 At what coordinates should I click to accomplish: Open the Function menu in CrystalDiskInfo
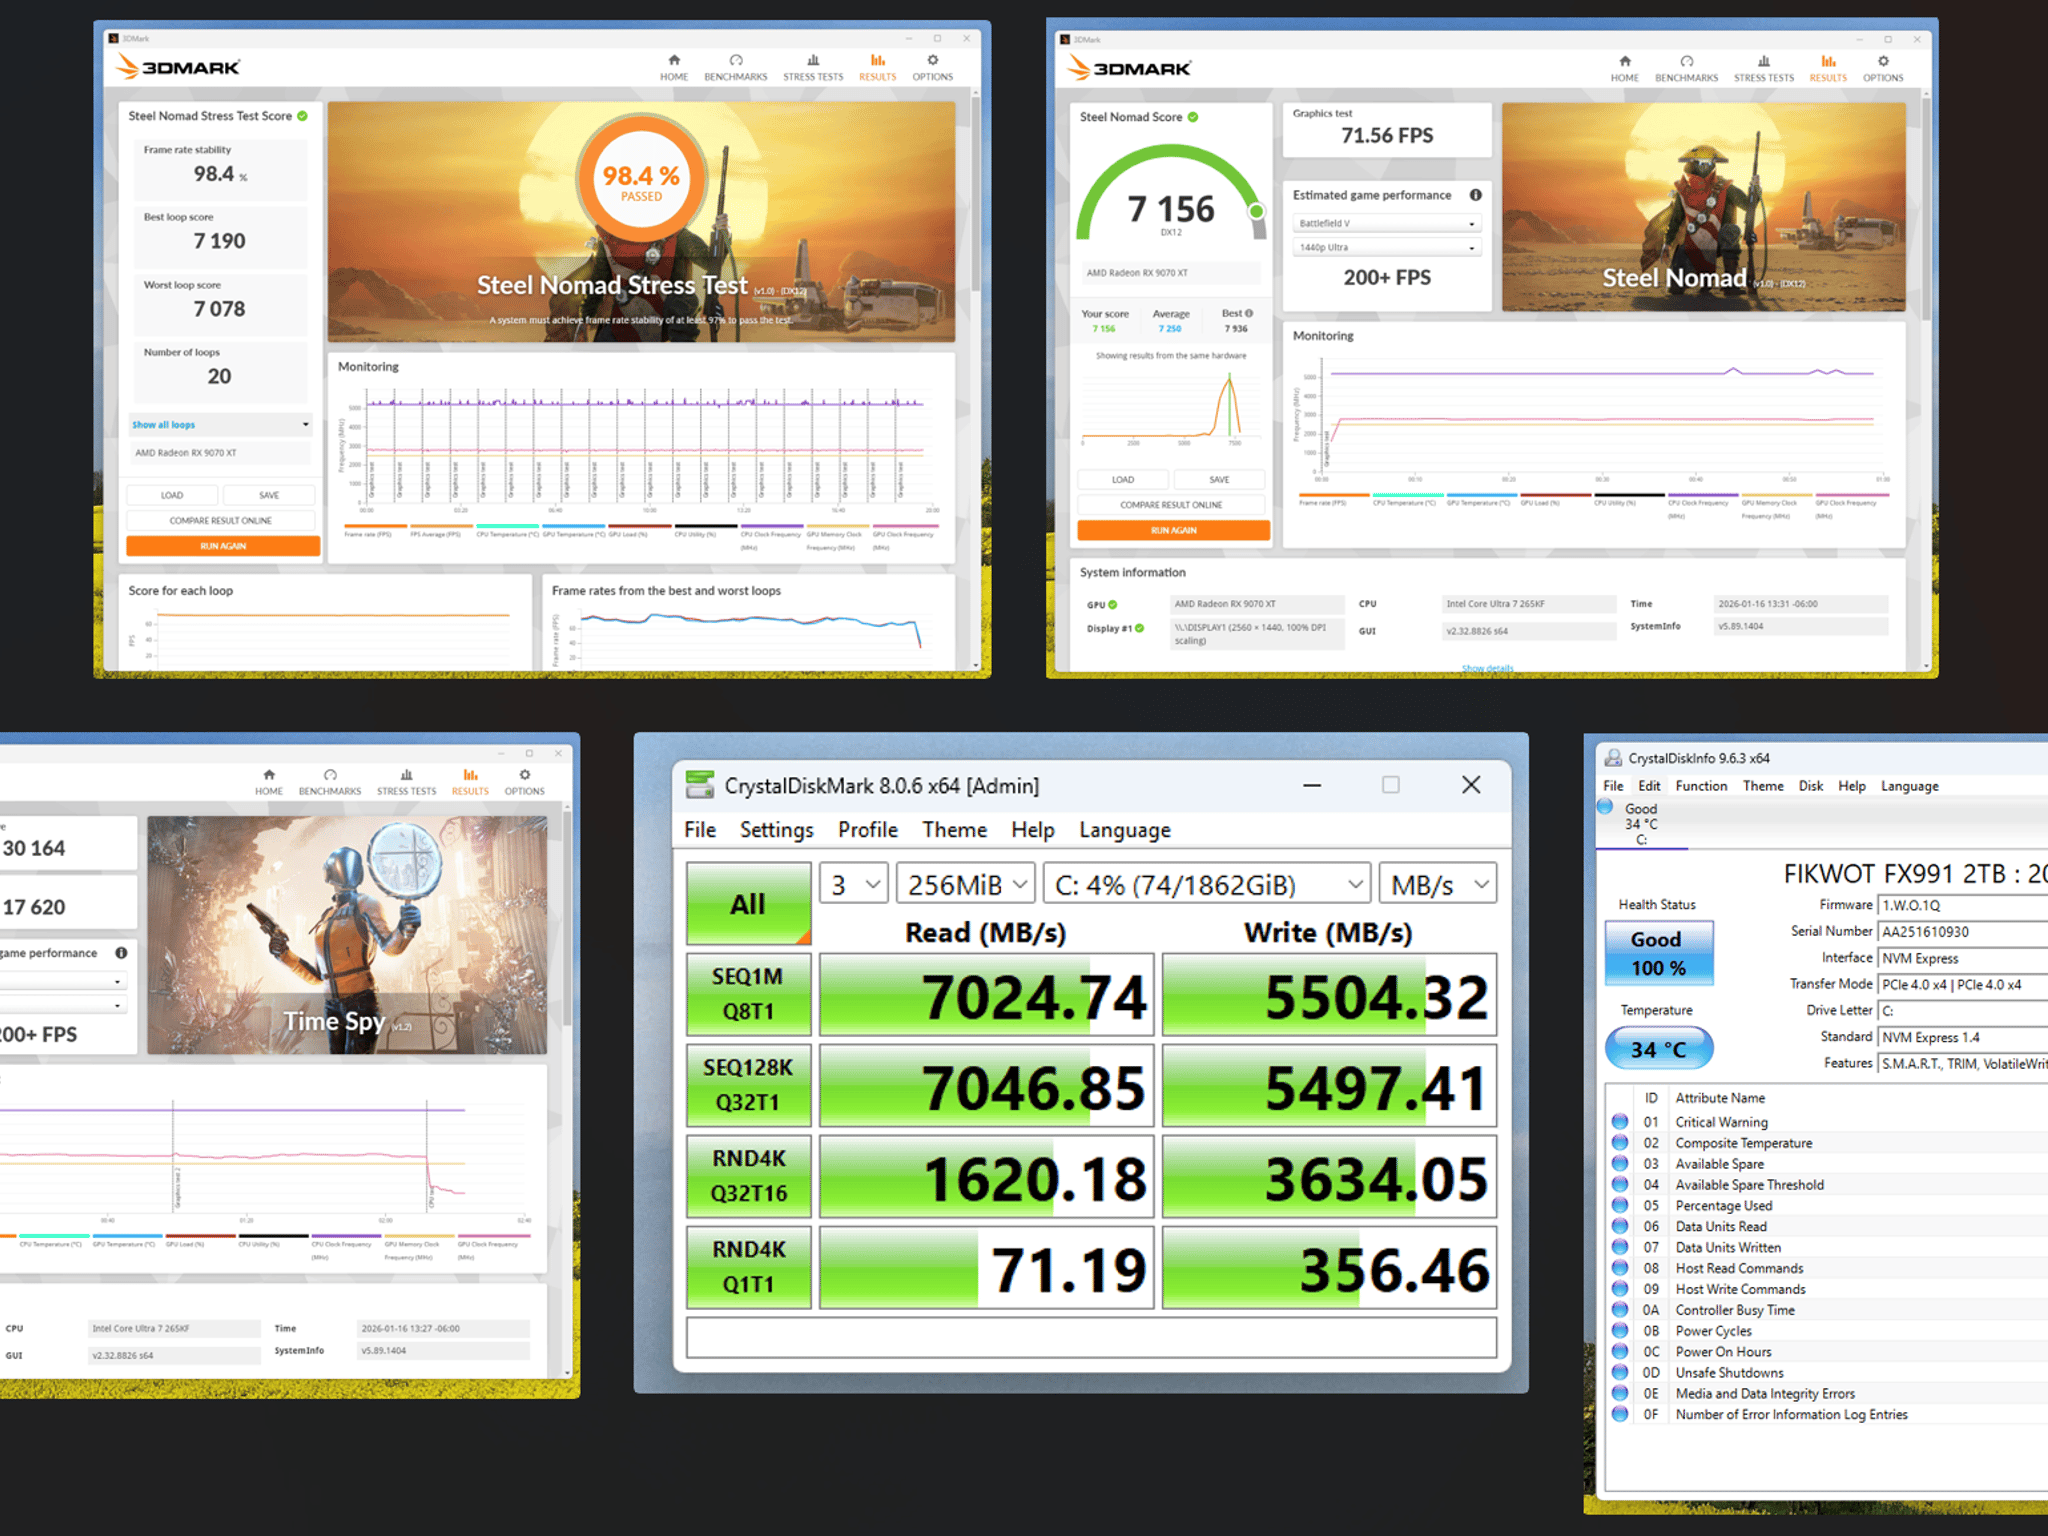[1701, 786]
